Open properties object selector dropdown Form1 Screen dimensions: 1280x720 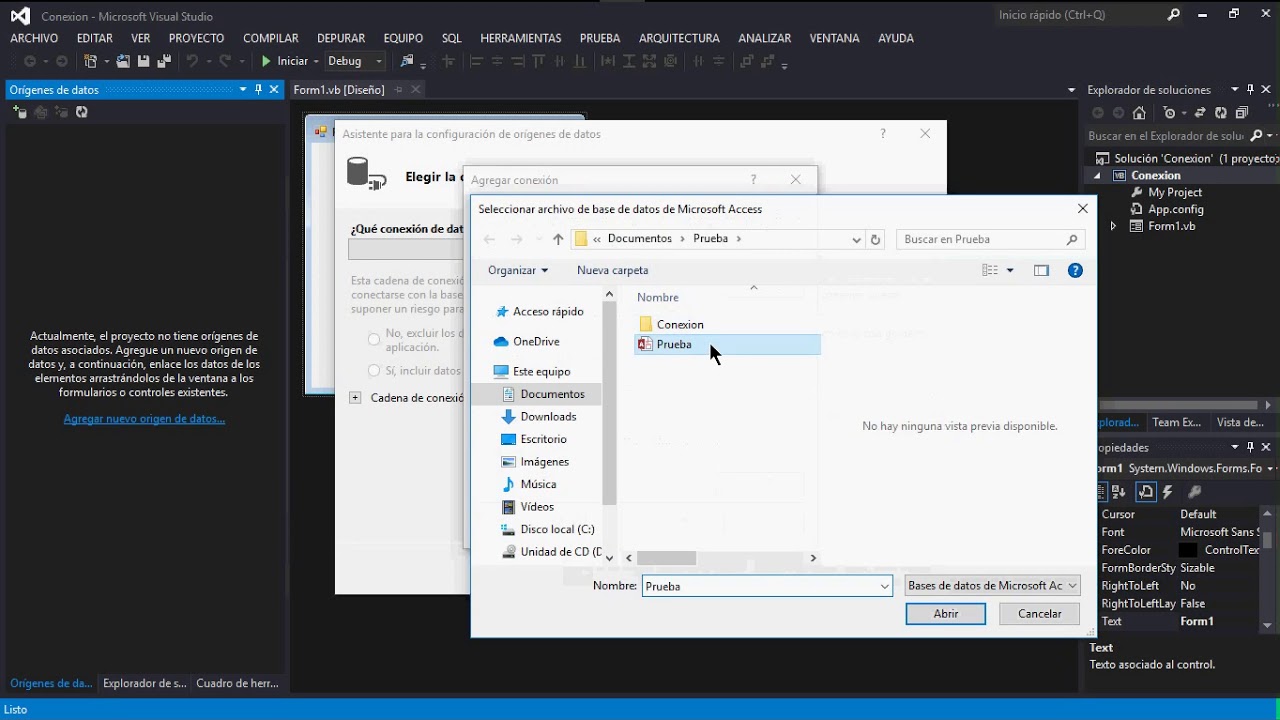[1270, 468]
